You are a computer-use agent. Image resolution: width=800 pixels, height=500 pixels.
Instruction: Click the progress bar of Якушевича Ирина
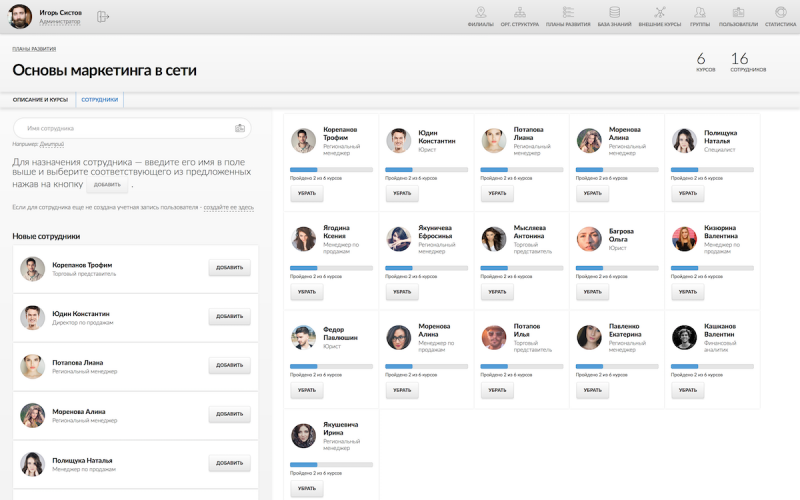330,465
